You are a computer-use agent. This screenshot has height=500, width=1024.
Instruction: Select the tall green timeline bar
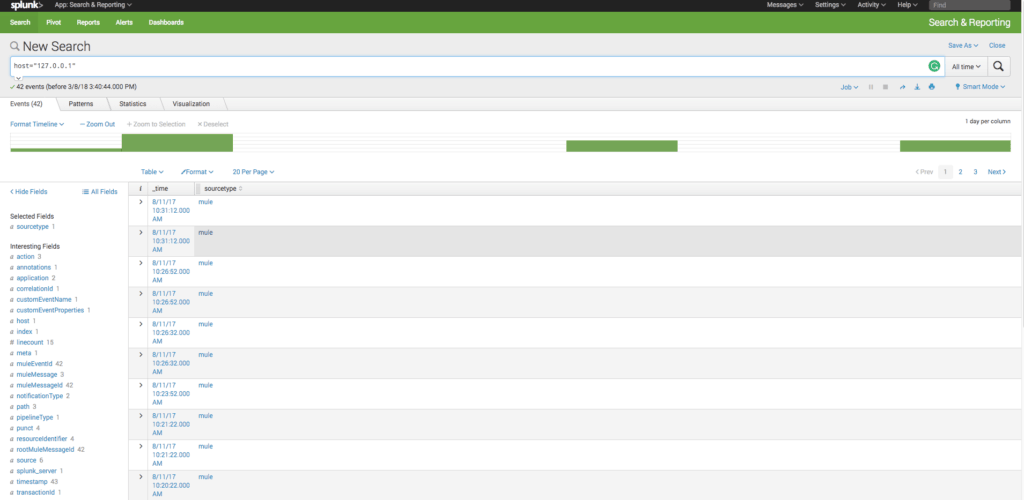(176, 142)
